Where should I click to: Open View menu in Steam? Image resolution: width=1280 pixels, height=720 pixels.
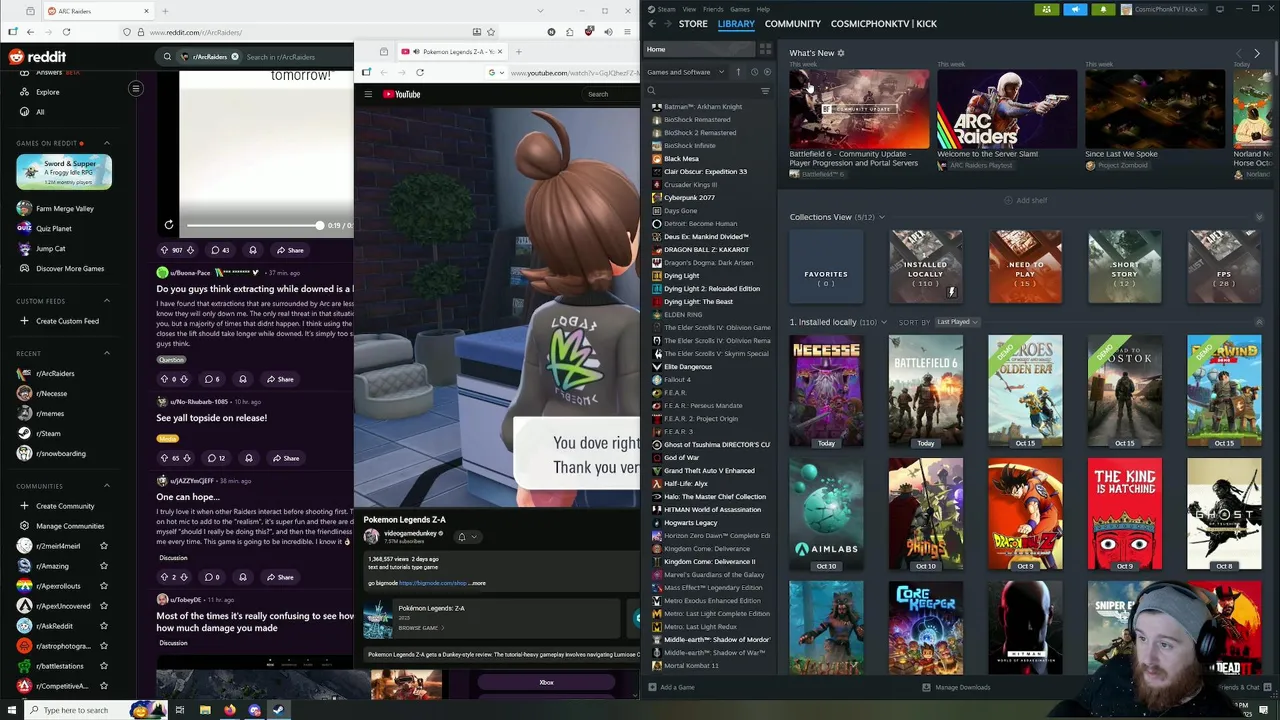(x=689, y=9)
